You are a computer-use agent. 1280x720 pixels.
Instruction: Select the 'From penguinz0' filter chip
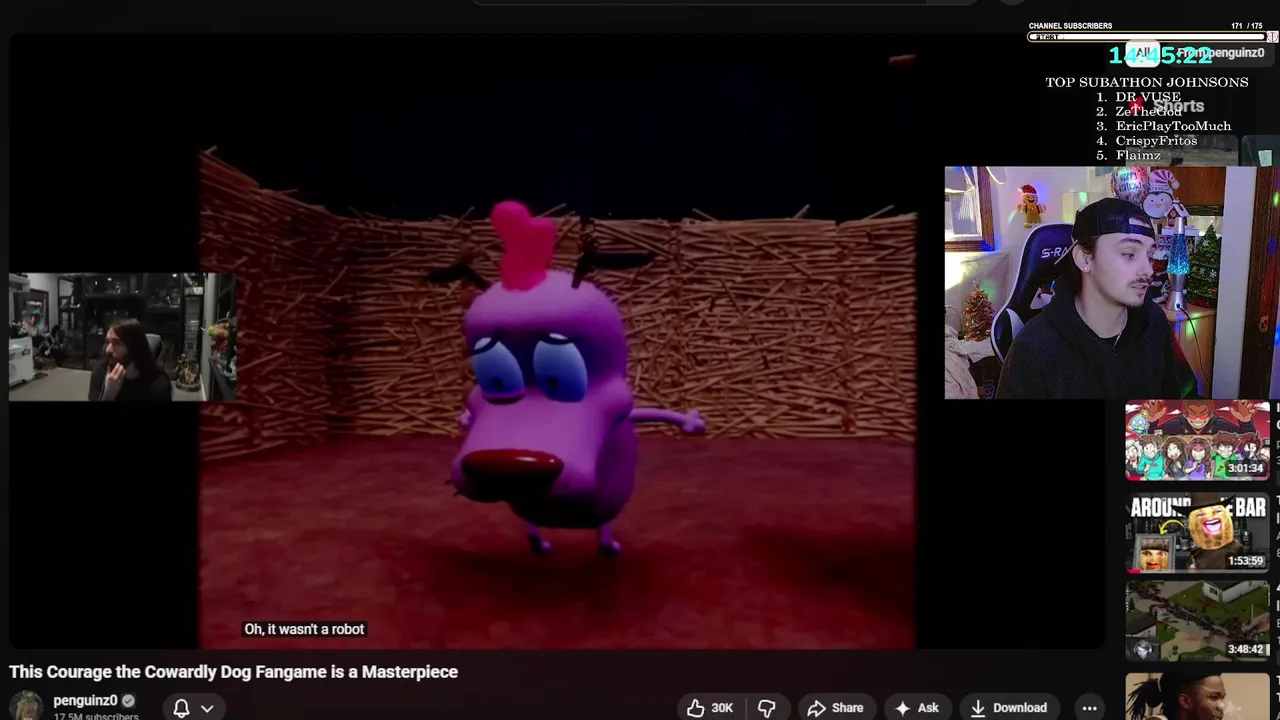click(x=1220, y=53)
